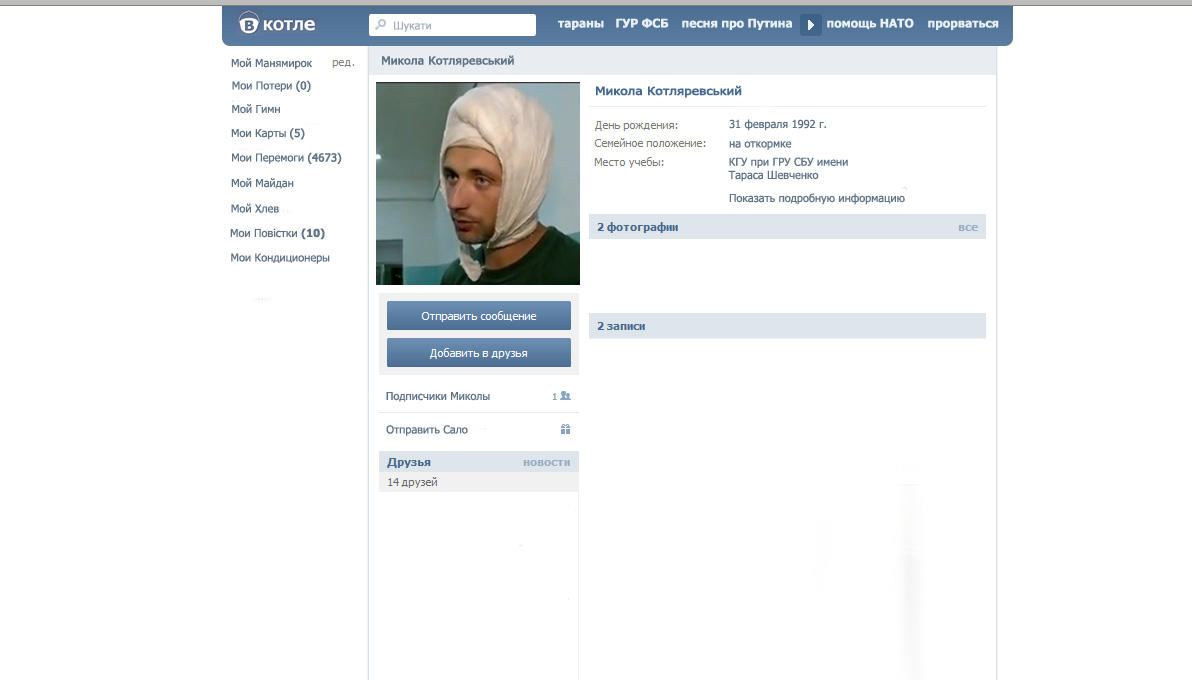Open песня про Путина header link
This screenshot has height=680, width=1192.
[x=737, y=24]
